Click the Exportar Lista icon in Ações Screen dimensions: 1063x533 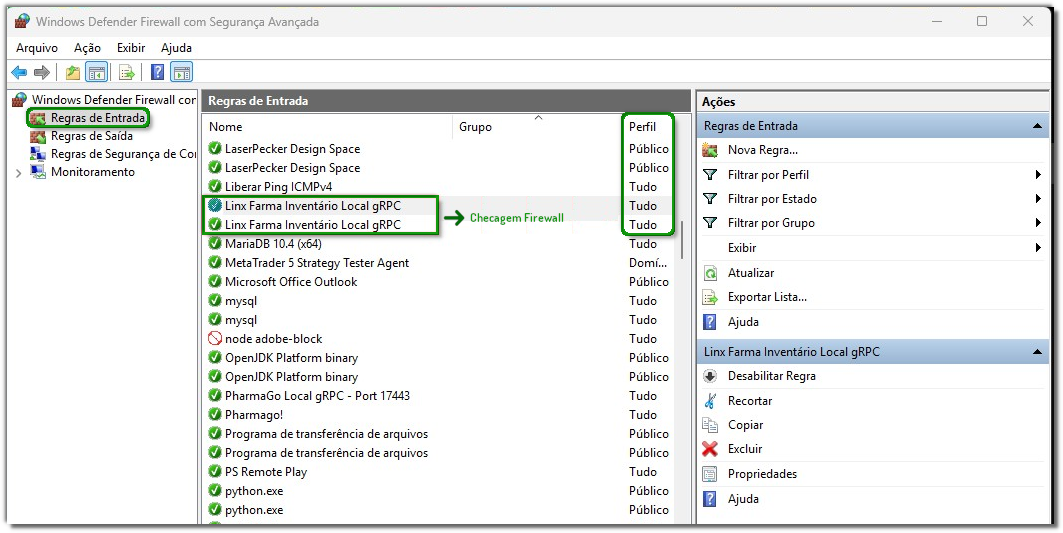tap(710, 297)
